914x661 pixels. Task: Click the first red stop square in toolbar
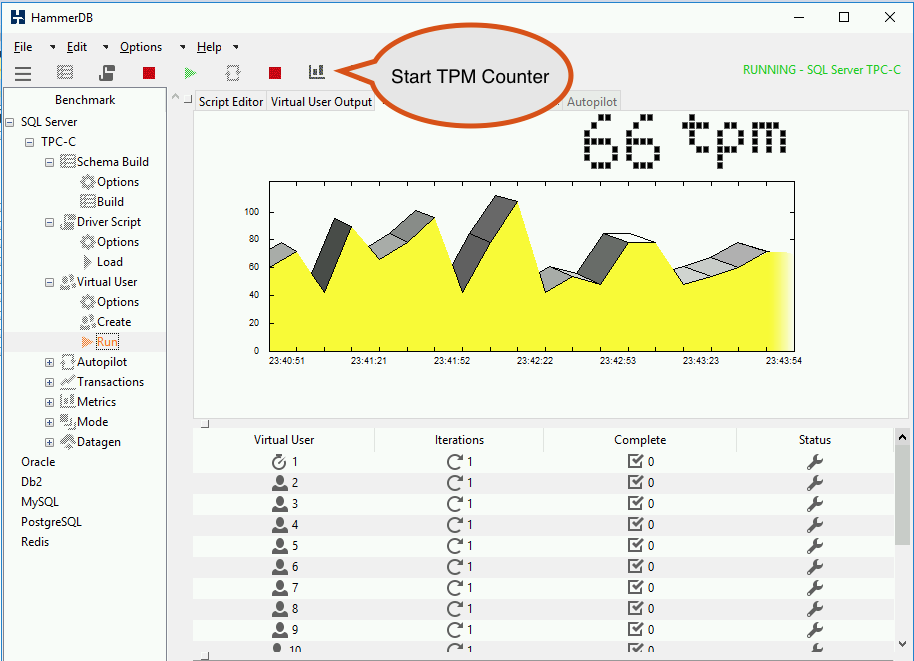coord(149,73)
